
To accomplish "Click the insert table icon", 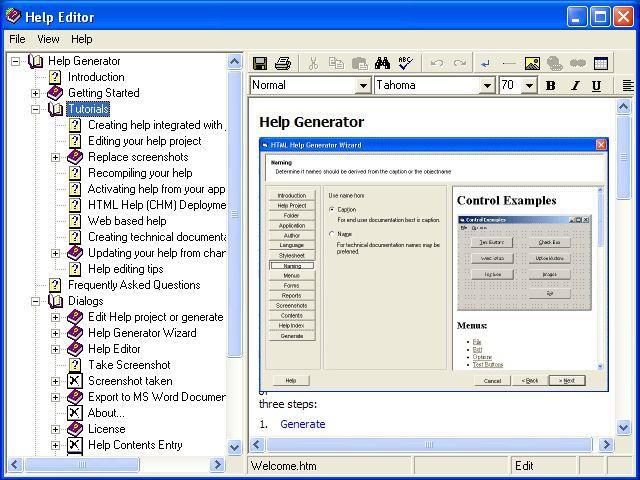I will click(x=601, y=63).
